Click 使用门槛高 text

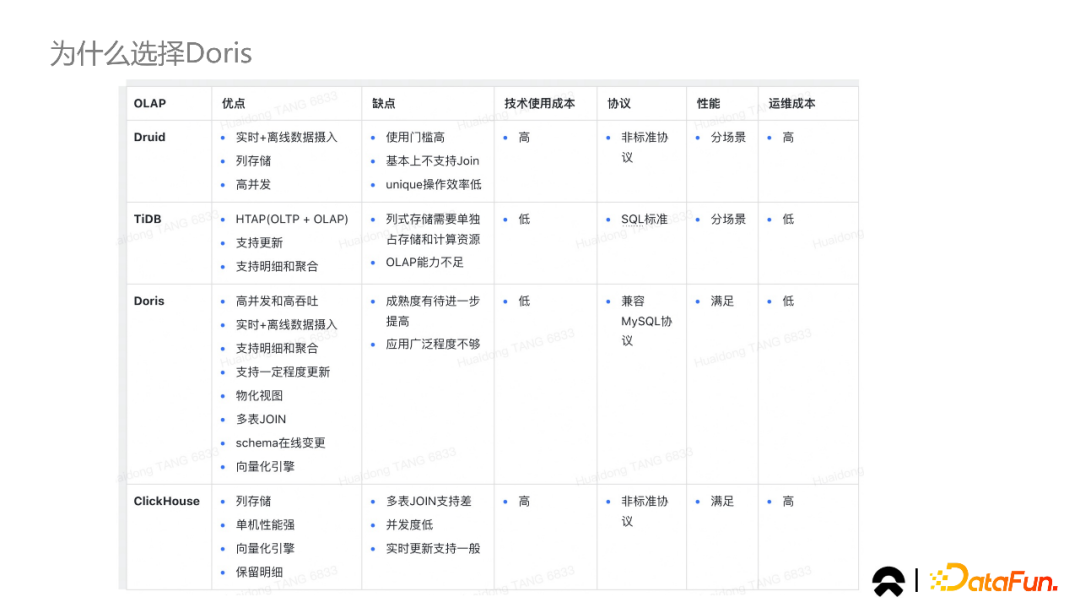coord(415,137)
